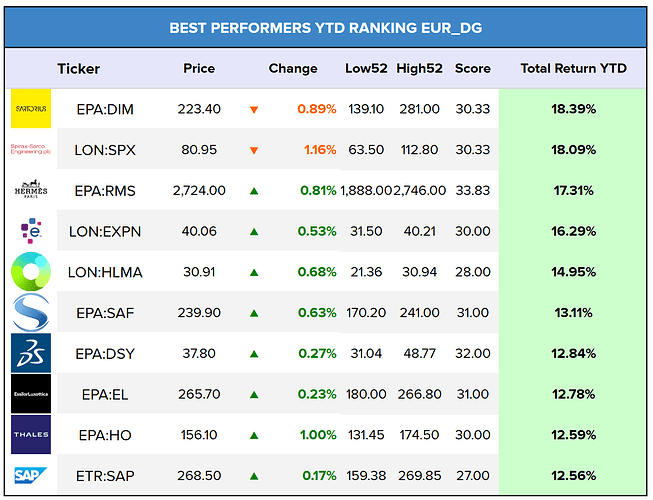Click the 16.29% total return value
This screenshot has width=653, height=500.
pyautogui.click(x=573, y=231)
